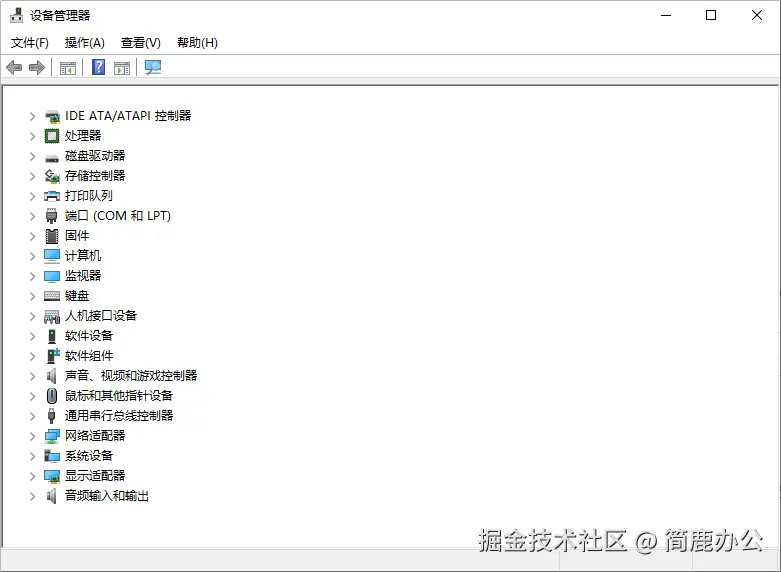Click the IDE ATA/ATAPI 控制器 device icon
Viewport: 781px width, 572px height.
52,117
